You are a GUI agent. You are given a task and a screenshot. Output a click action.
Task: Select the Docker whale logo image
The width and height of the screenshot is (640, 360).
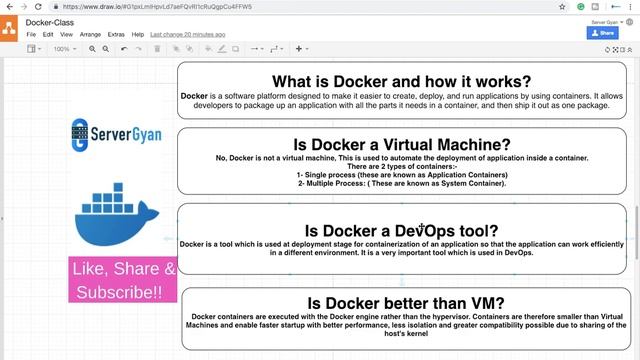click(x=117, y=214)
